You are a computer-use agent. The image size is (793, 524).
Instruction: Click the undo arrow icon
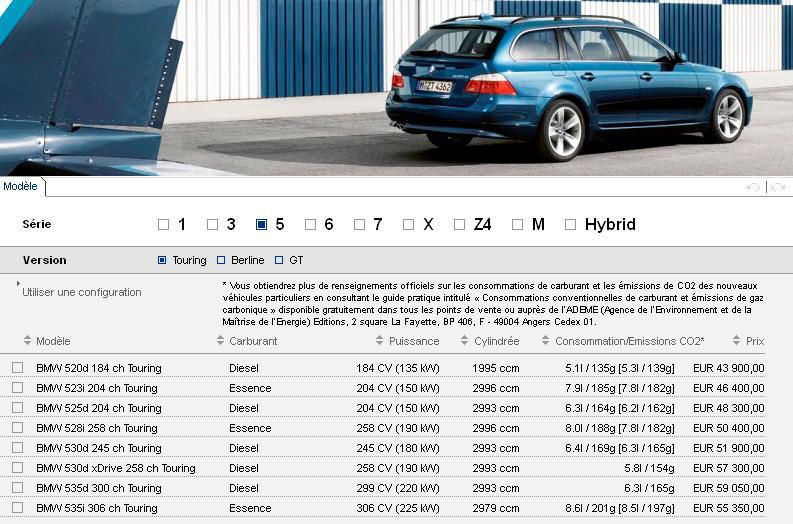[x=753, y=187]
